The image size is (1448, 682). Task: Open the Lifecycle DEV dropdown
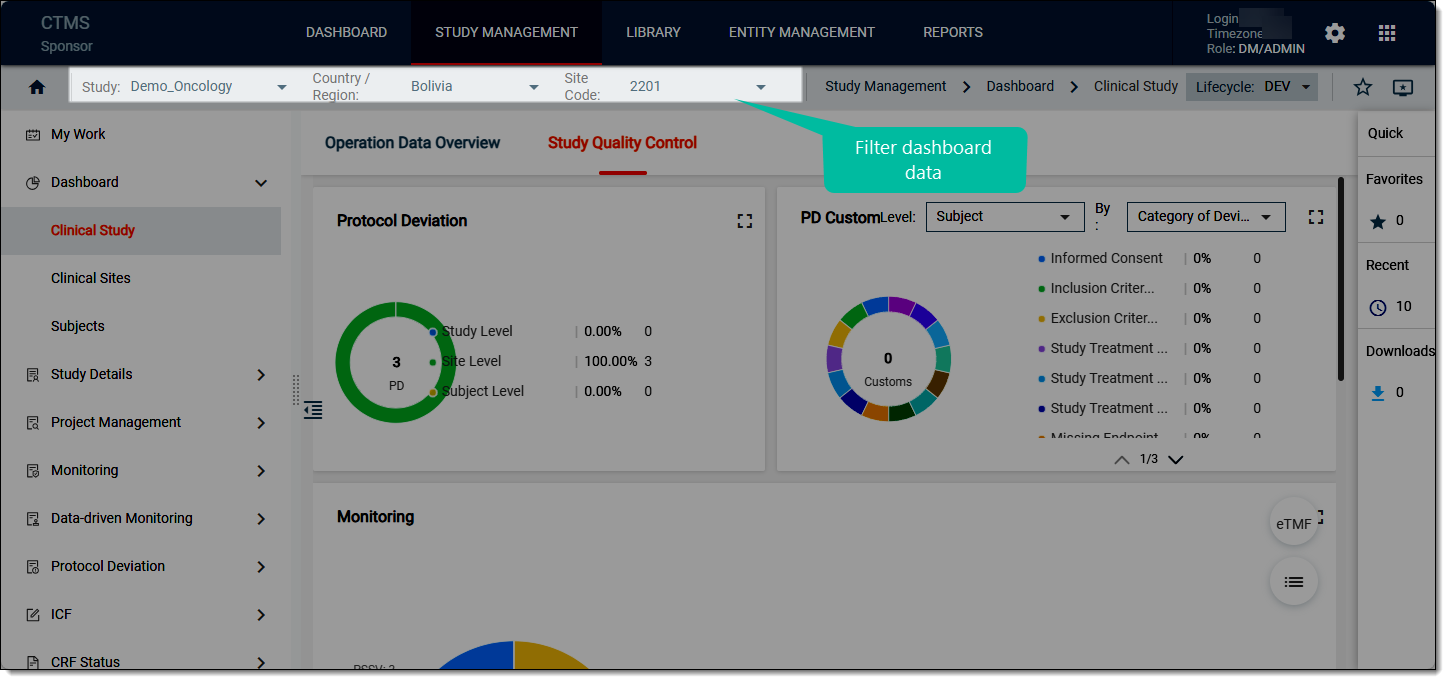tap(1252, 87)
